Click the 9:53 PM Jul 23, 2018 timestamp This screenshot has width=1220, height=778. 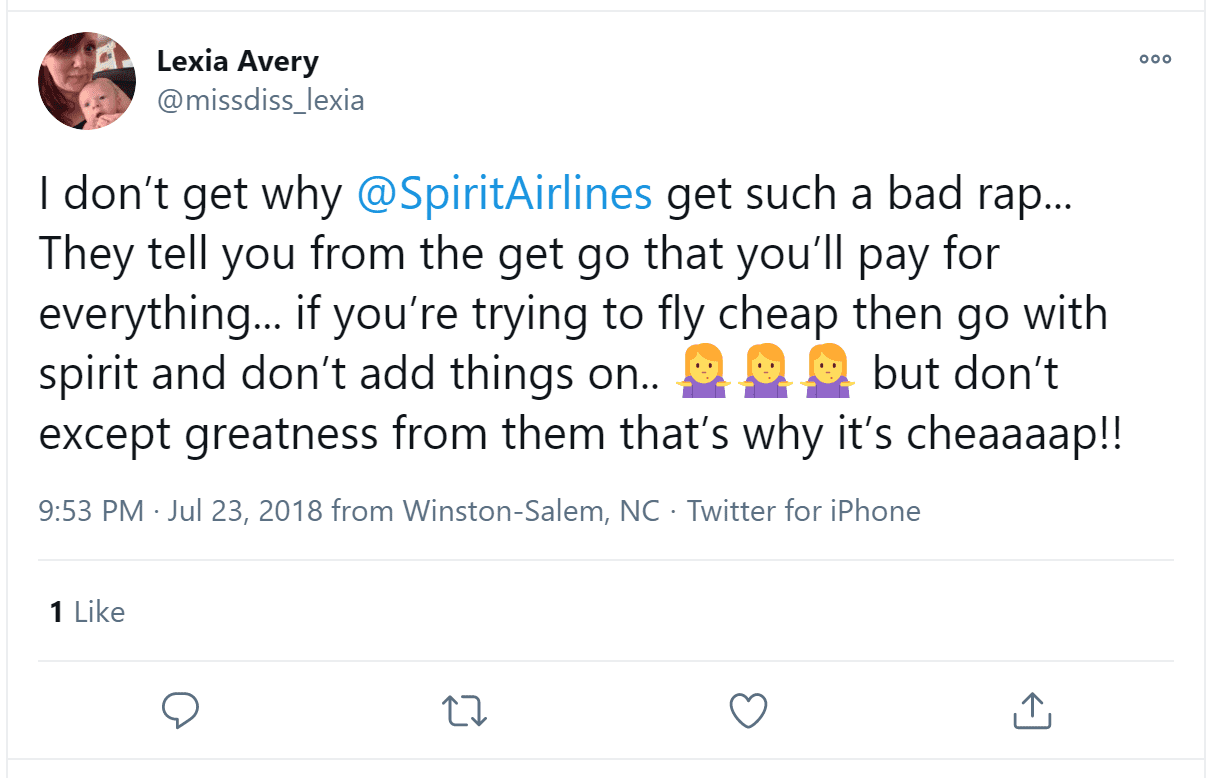click(x=180, y=511)
